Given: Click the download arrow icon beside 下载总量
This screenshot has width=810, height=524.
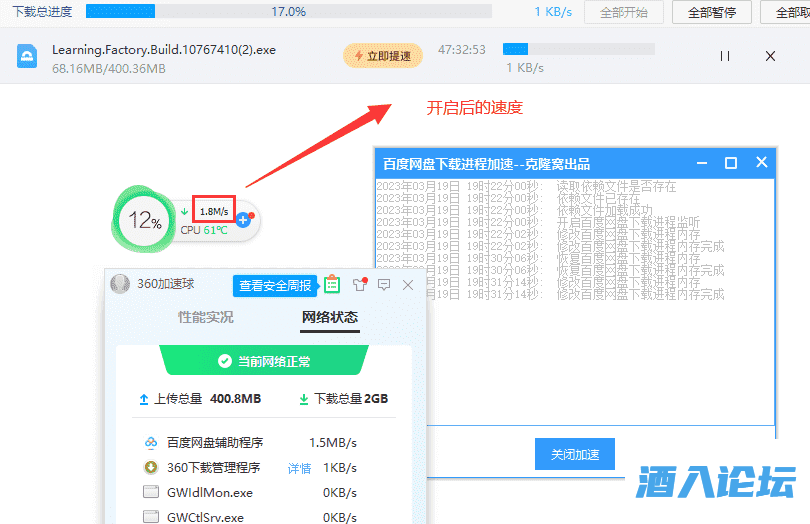Looking at the screenshot, I should coord(304,399).
